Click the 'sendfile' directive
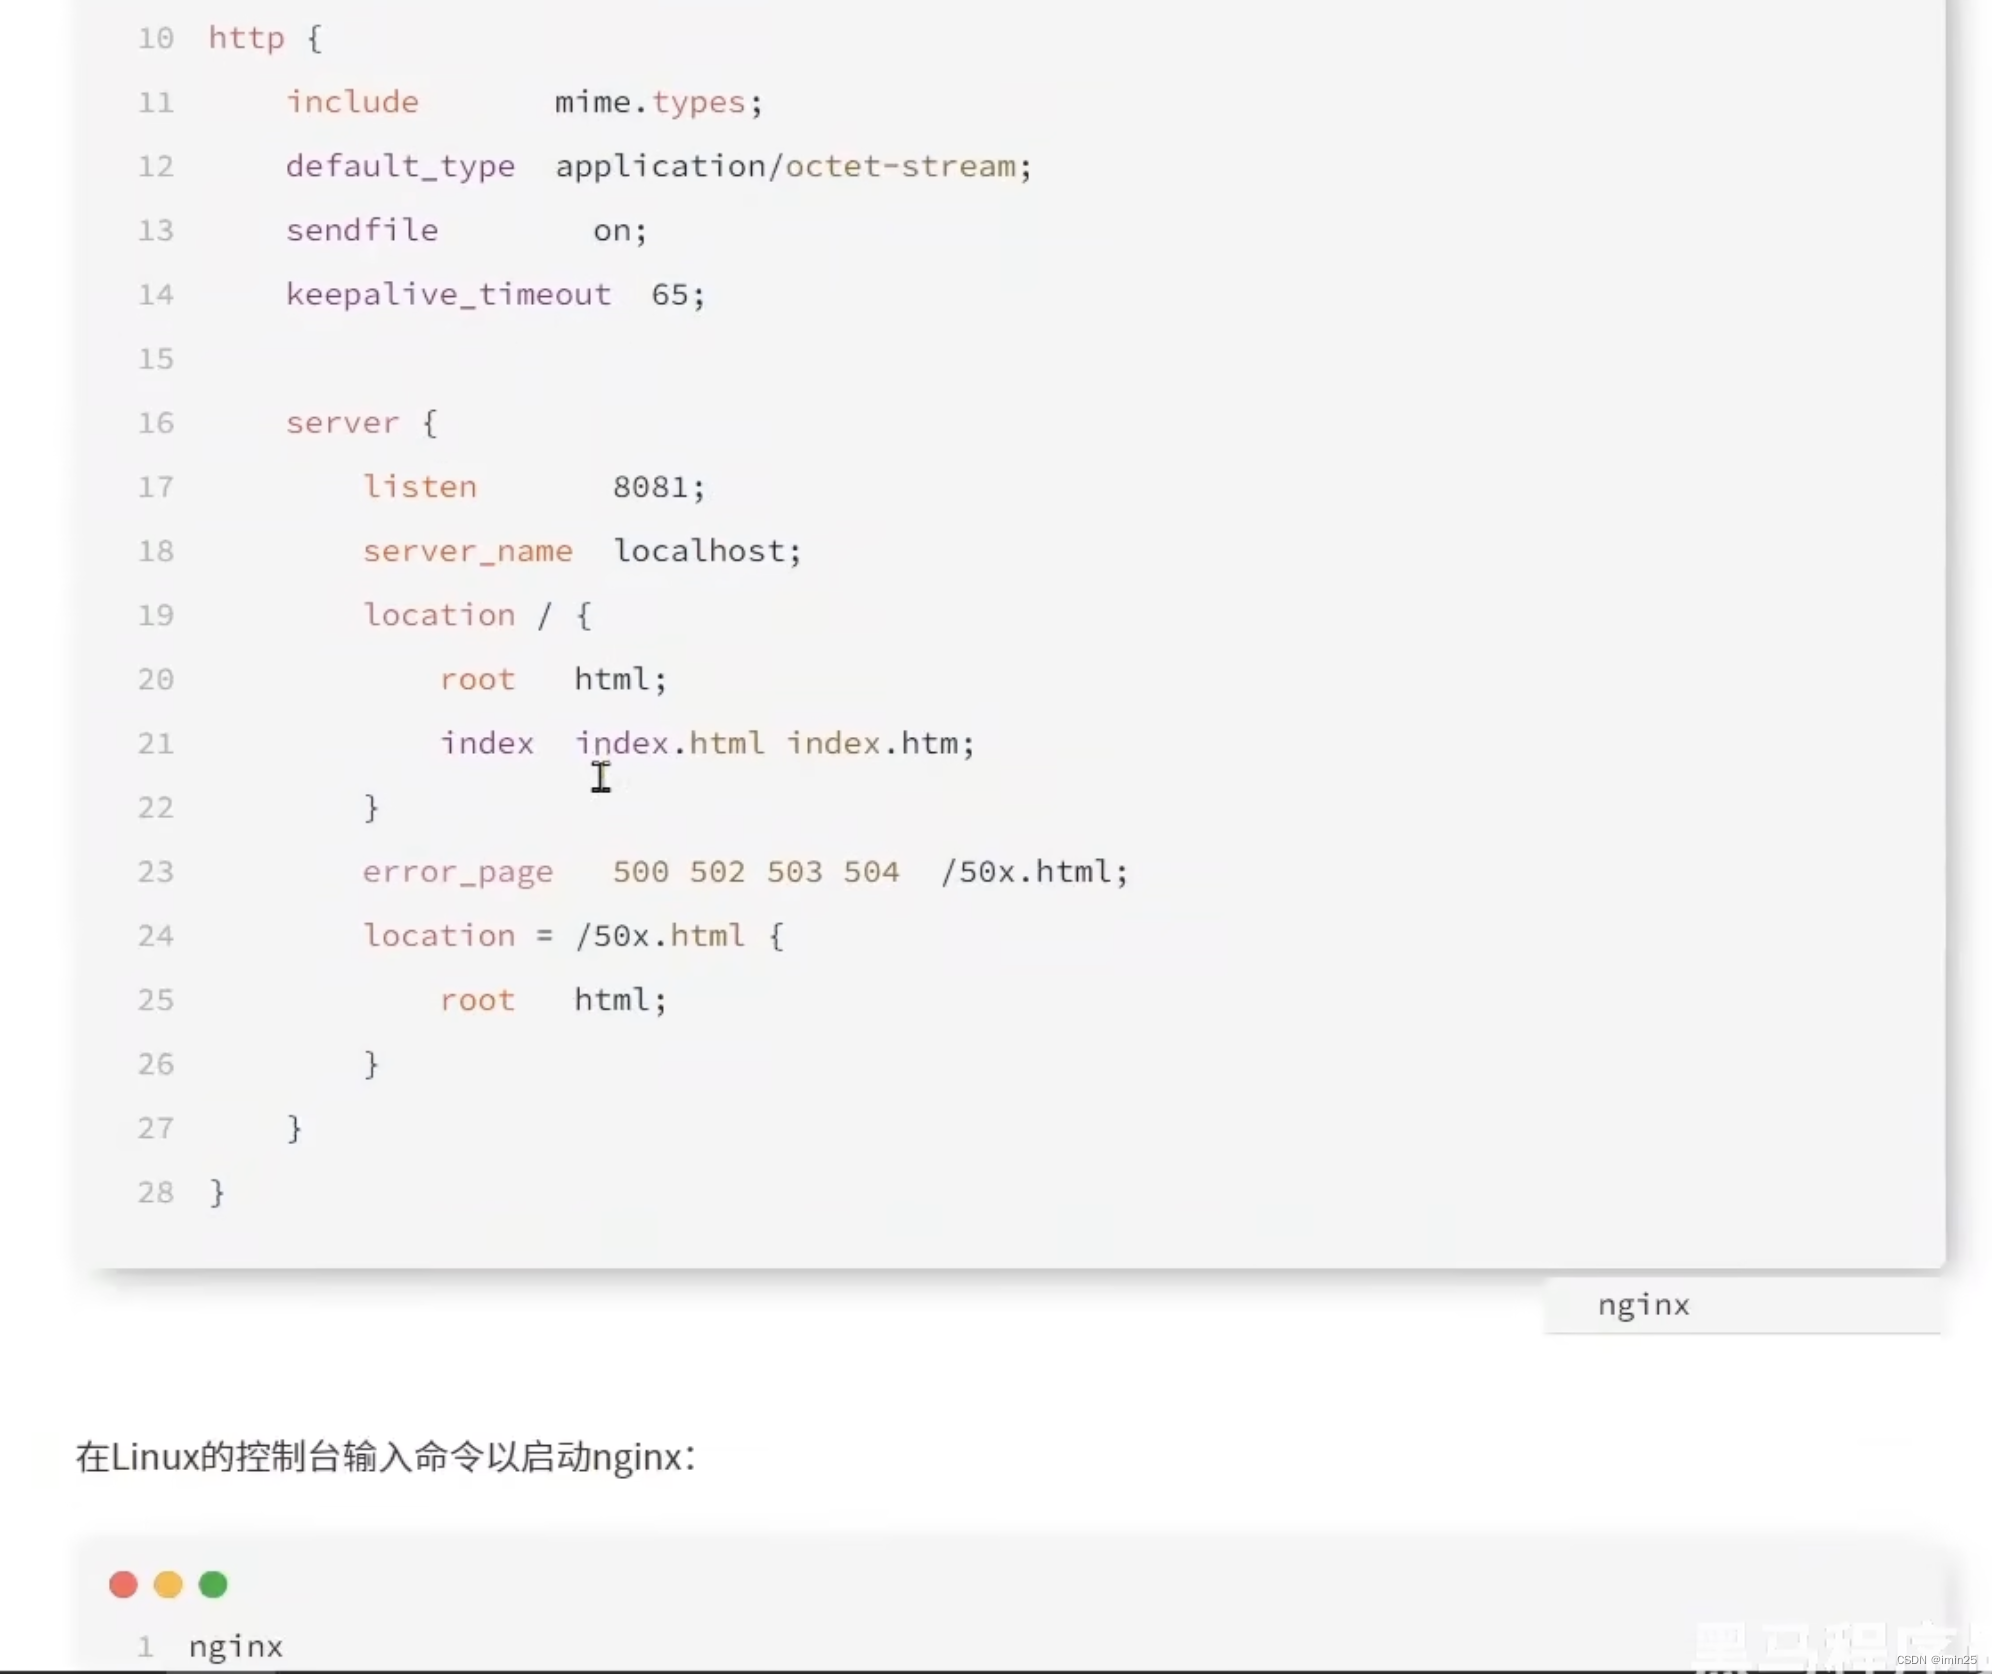This screenshot has height=1674, width=1992. [x=362, y=231]
